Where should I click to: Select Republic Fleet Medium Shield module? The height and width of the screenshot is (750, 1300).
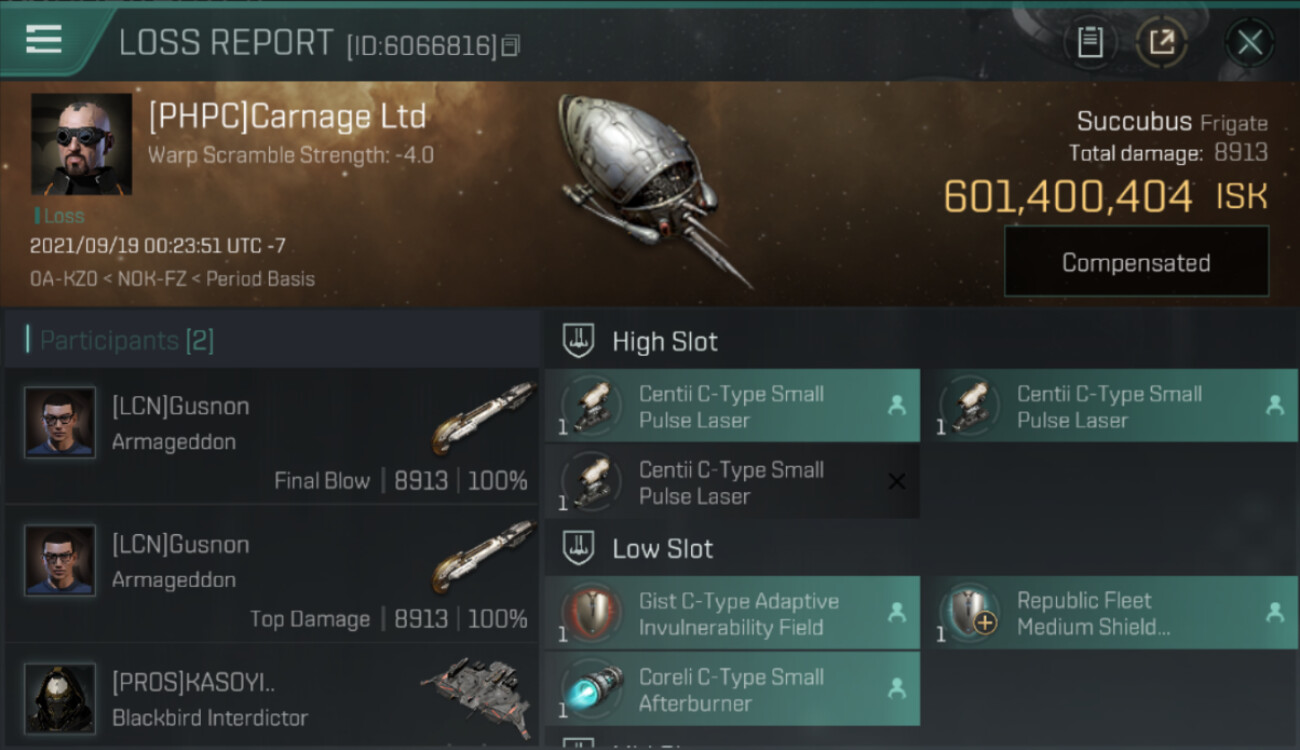click(1111, 613)
